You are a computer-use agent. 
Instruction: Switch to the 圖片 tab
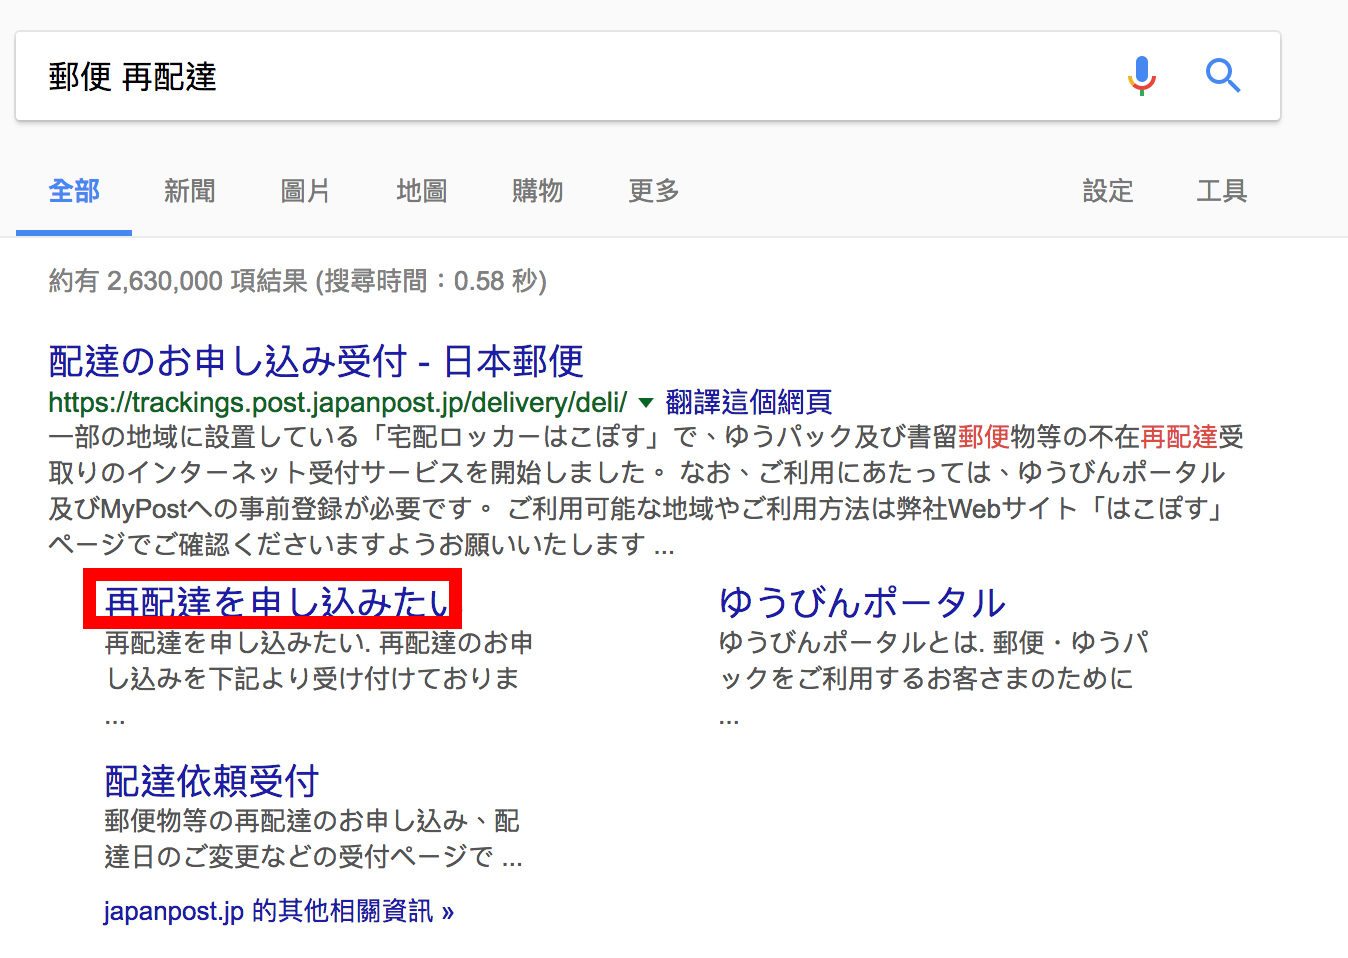point(306,191)
